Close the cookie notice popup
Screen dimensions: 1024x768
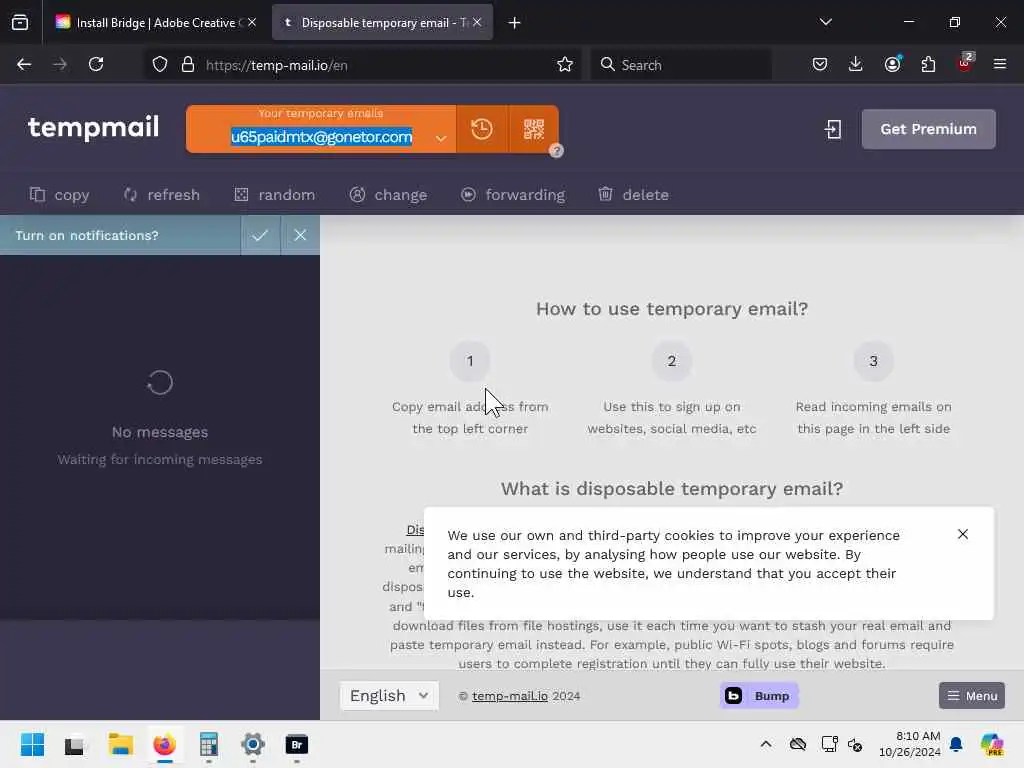(x=963, y=534)
